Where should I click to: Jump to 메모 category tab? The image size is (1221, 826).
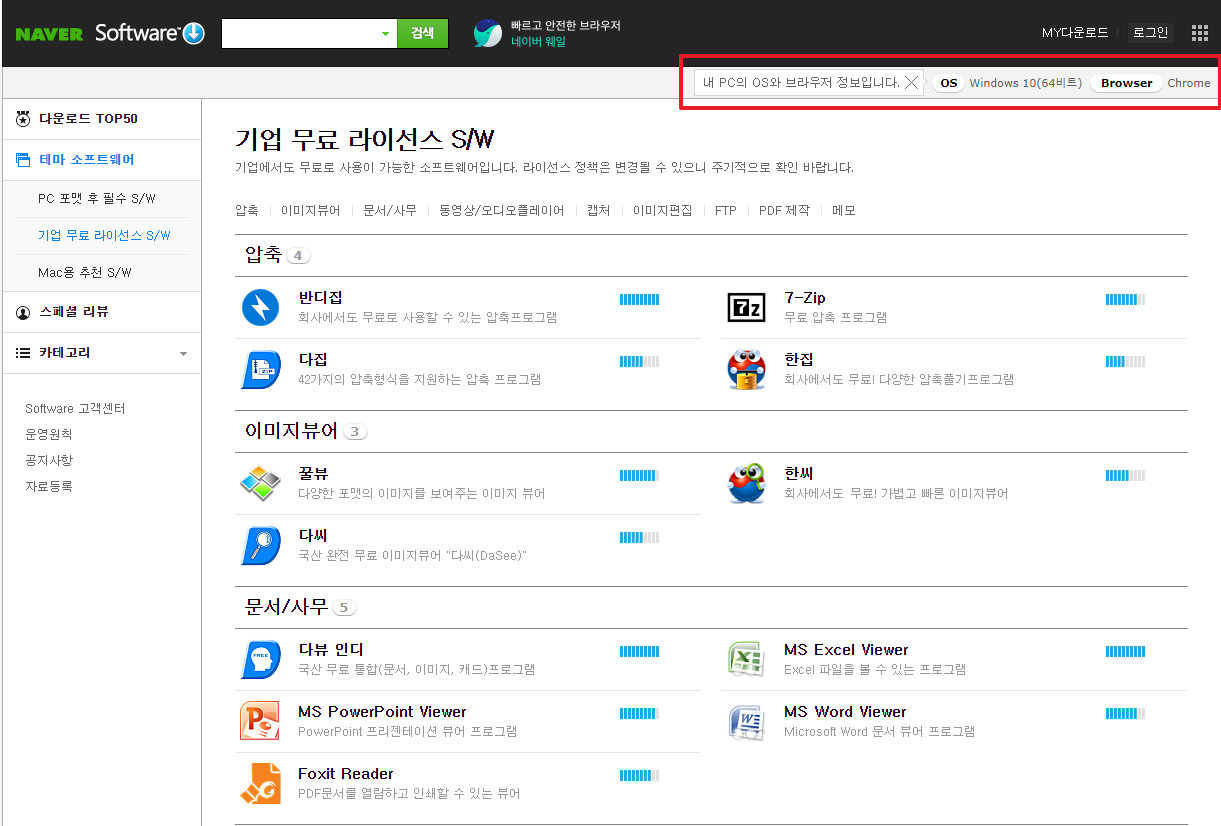click(x=844, y=211)
